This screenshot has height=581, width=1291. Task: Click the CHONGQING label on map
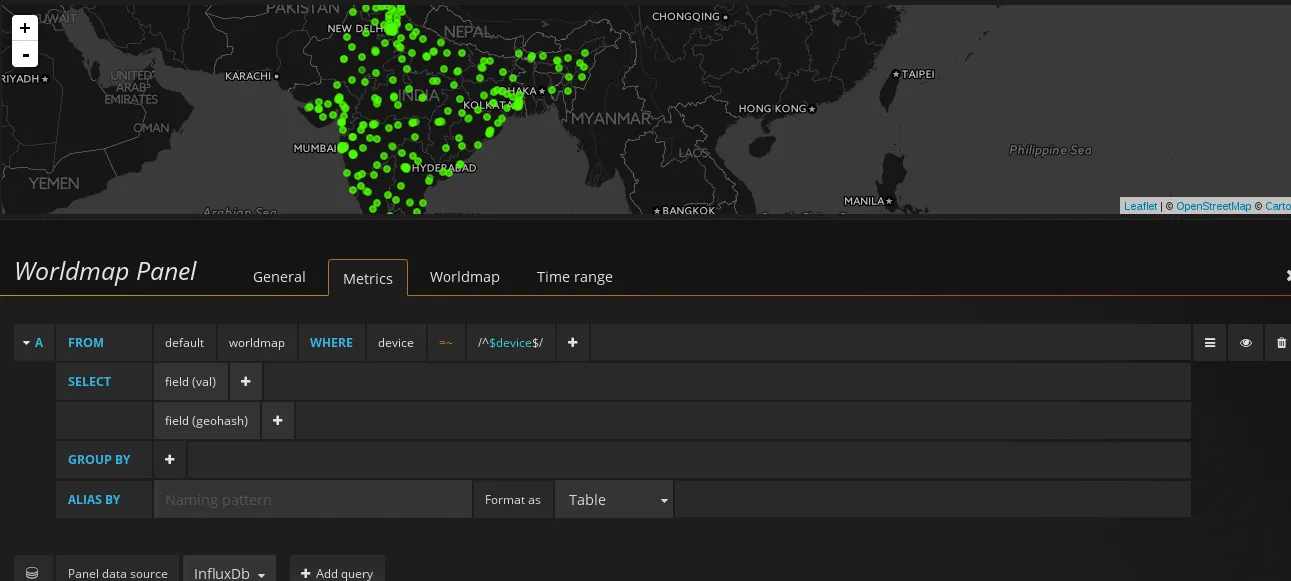point(685,16)
